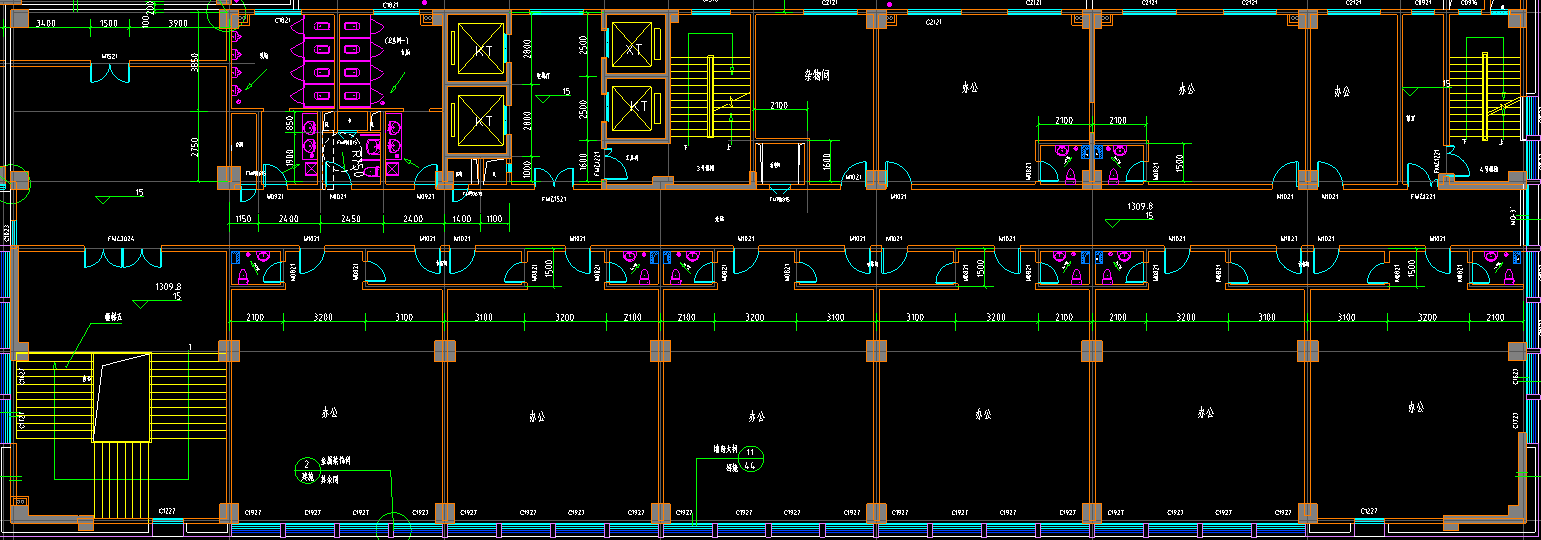Screen dimensions: 1541x540
Task: Click the 3850 vertical dimension text
Action: pyautogui.click(x=196, y=64)
